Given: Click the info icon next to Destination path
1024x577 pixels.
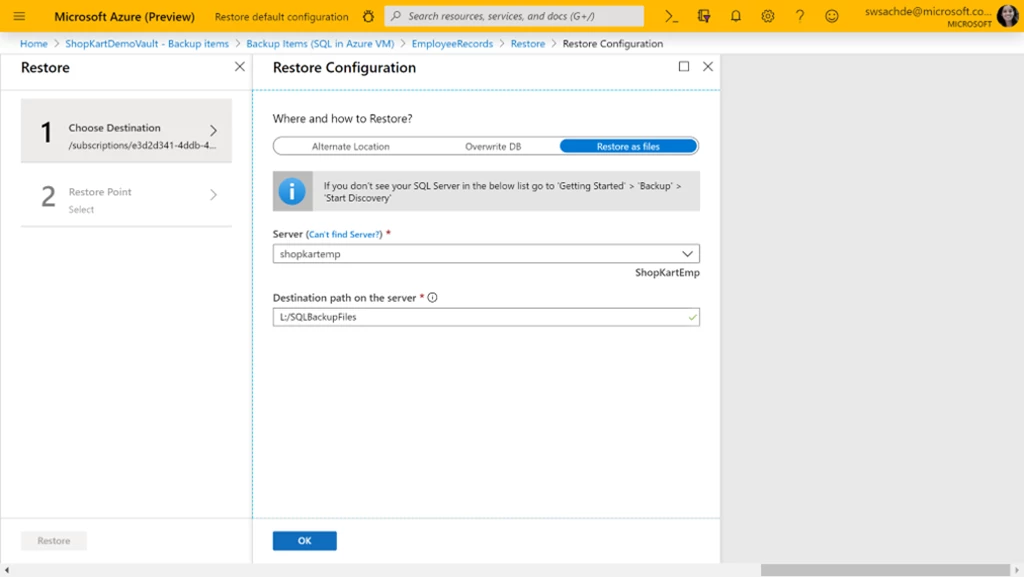Looking at the screenshot, I should [432, 298].
